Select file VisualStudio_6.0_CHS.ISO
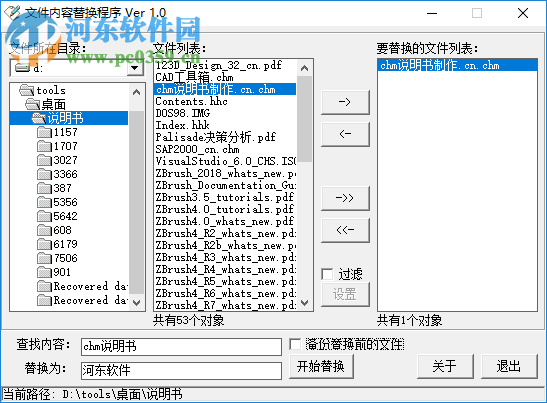 tap(225, 161)
